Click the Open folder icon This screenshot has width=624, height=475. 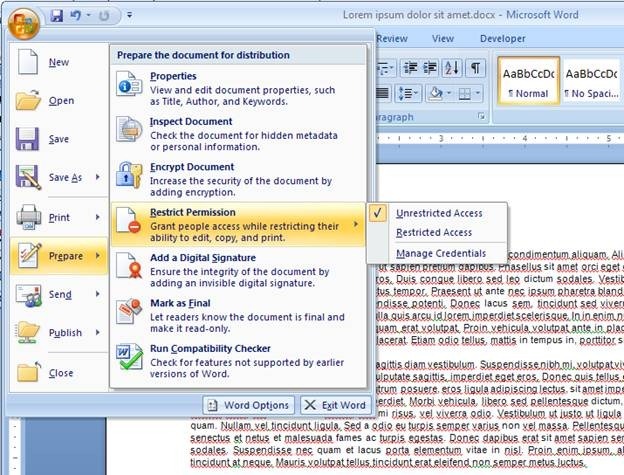click(28, 100)
